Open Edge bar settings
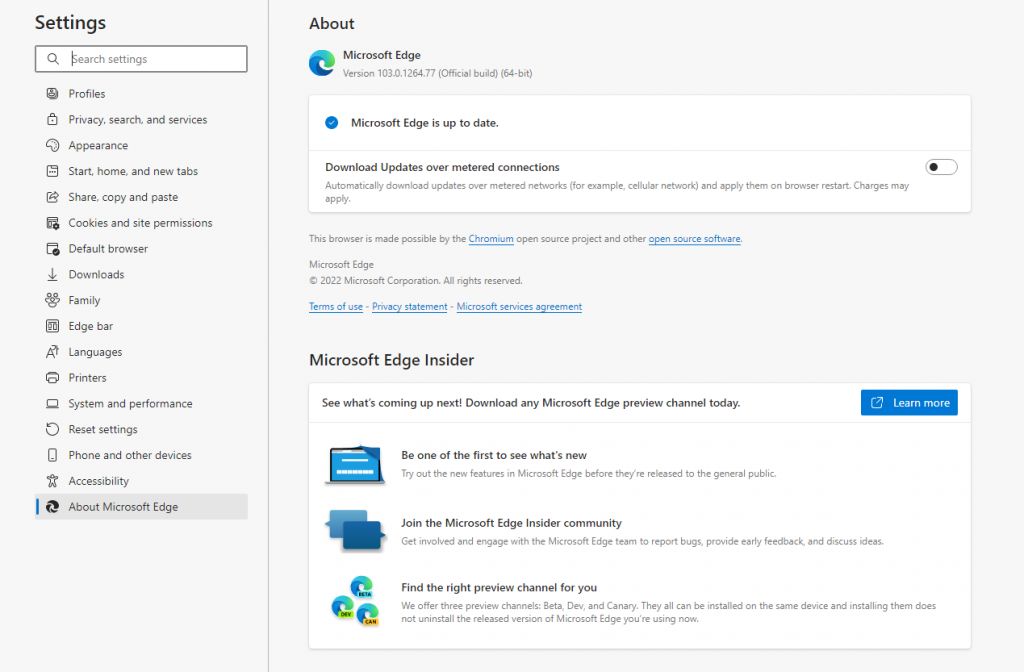This screenshot has width=1024, height=672. [141, 326]
